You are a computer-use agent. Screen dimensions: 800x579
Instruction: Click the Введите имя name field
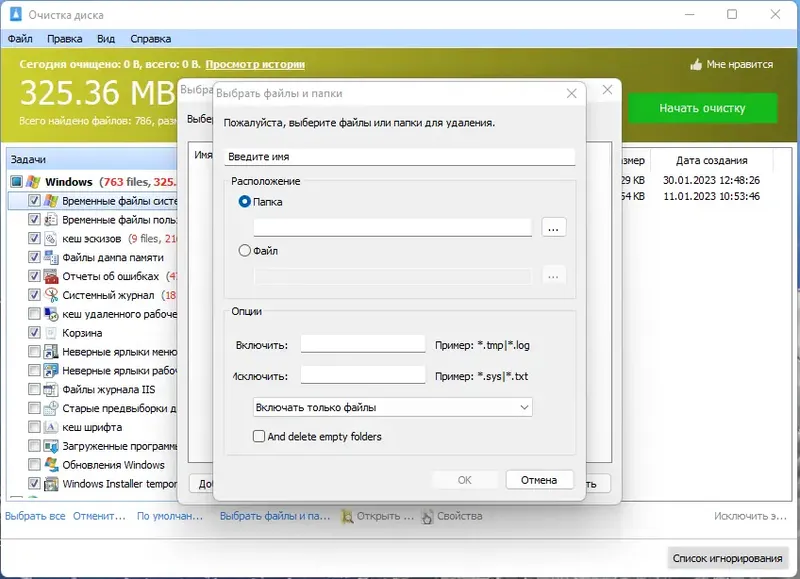[399, 157]
